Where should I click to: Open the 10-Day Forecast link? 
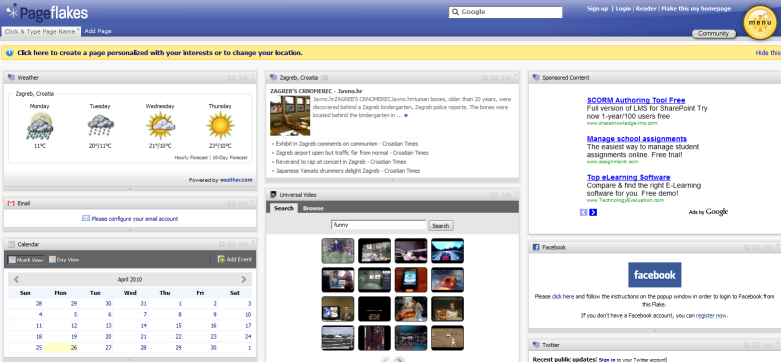[x=230, y=157]
